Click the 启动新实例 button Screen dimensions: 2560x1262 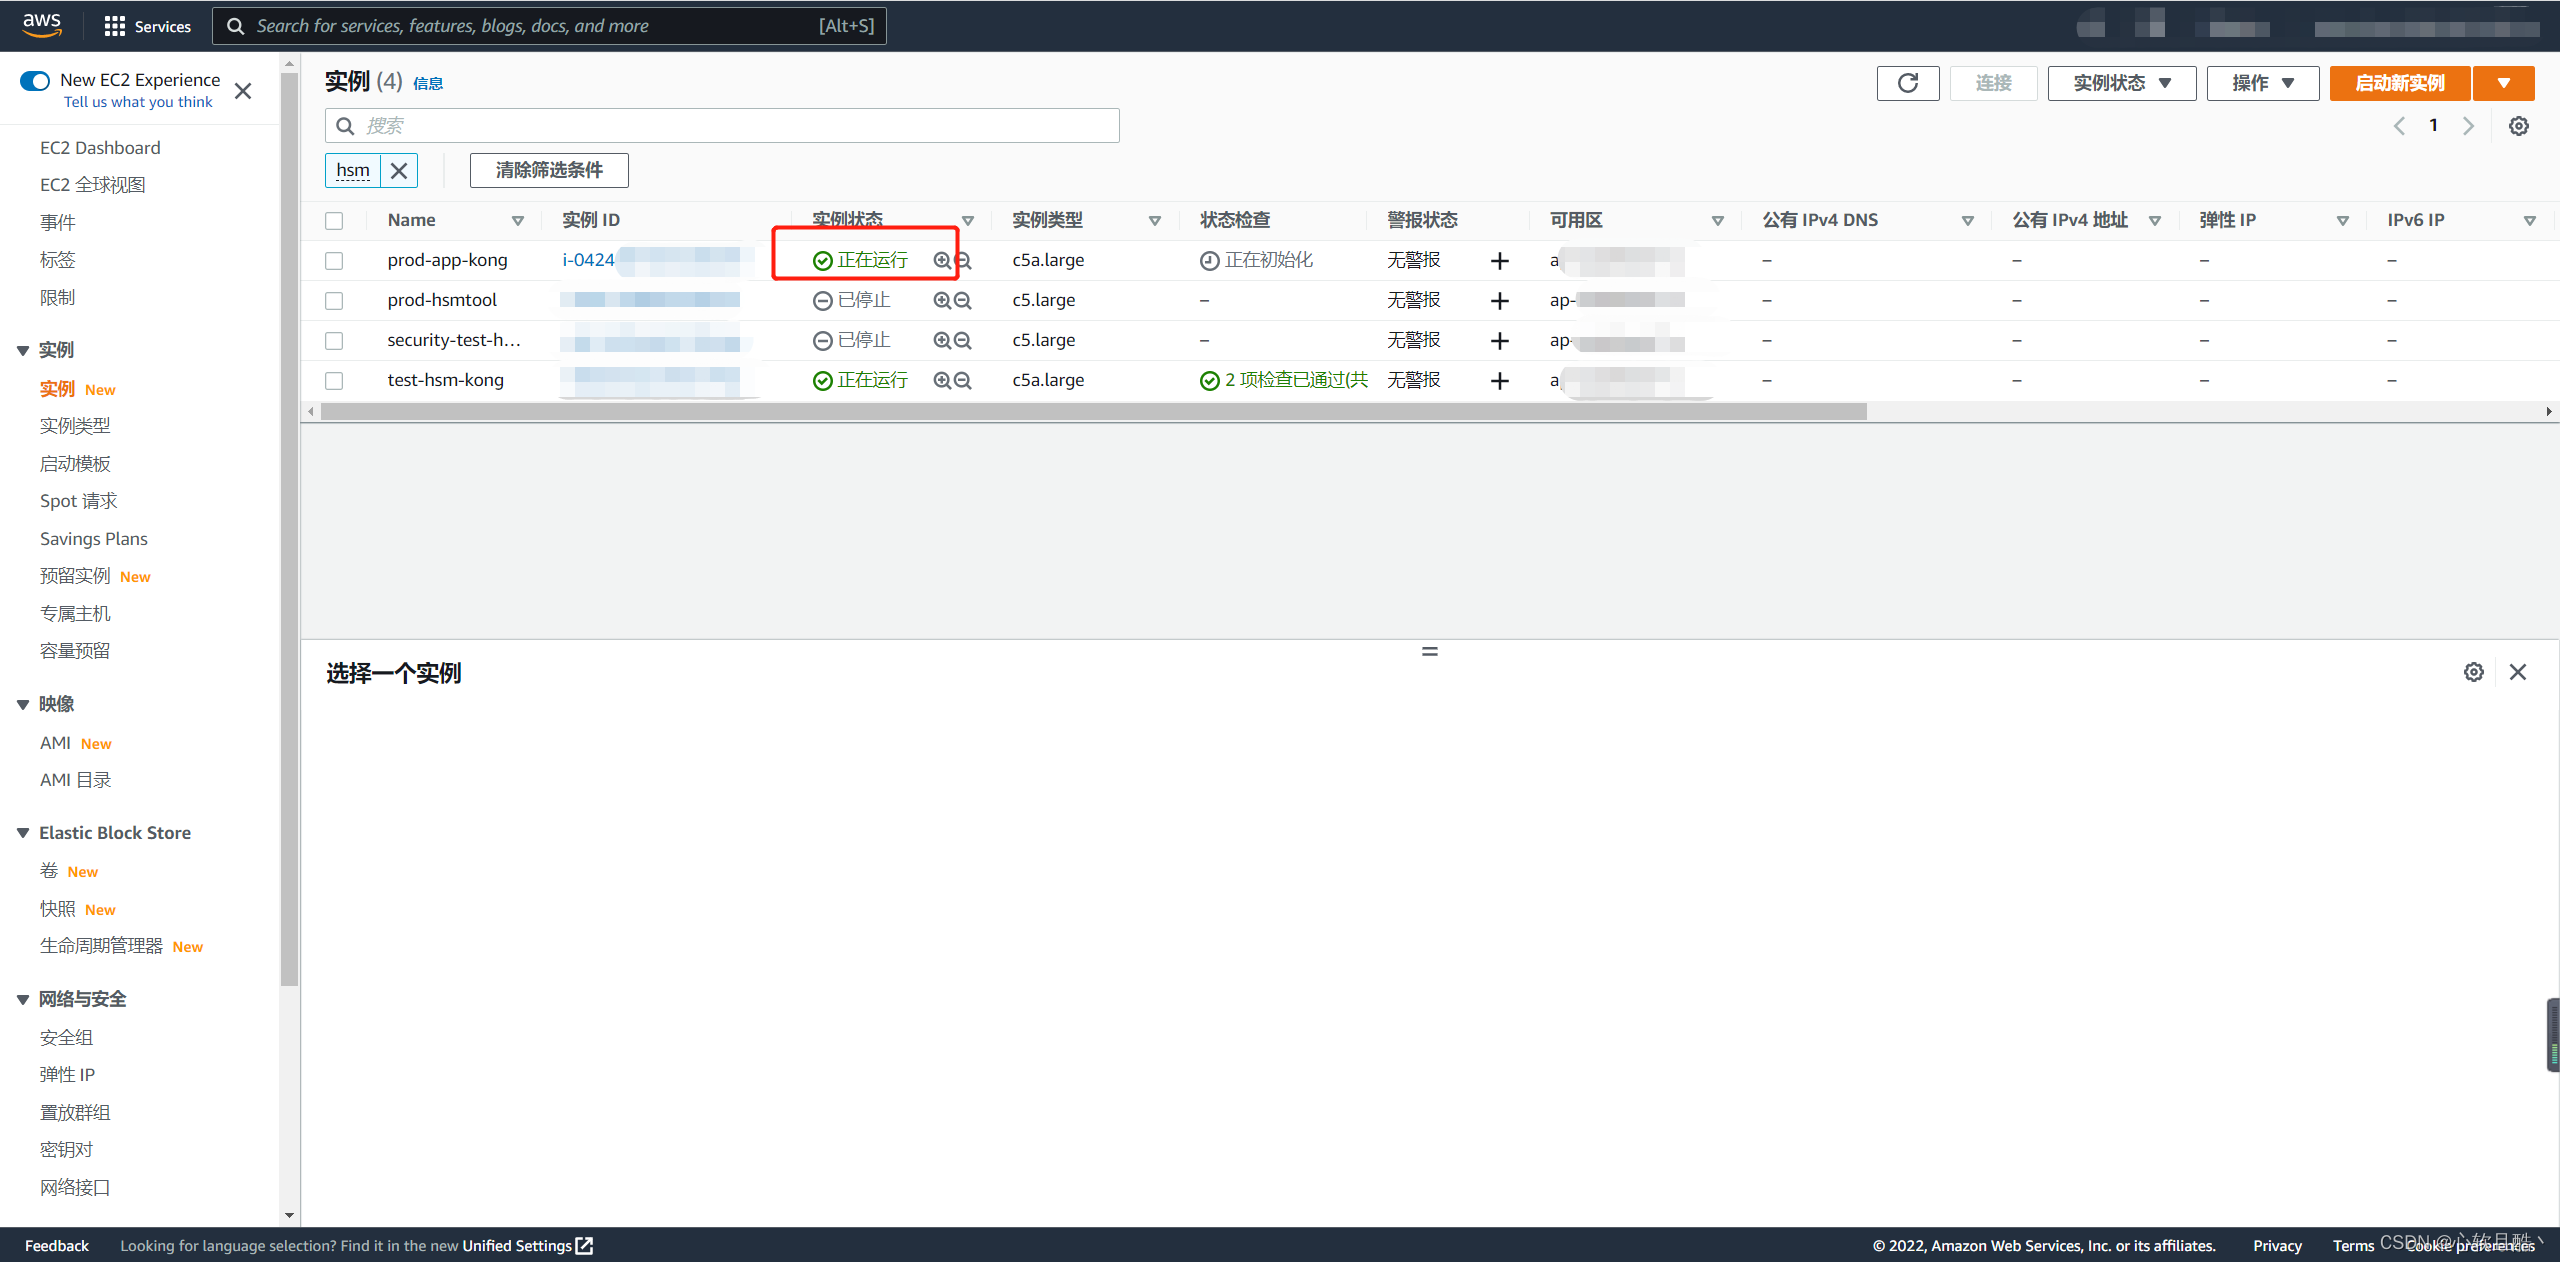(2399, 83)
